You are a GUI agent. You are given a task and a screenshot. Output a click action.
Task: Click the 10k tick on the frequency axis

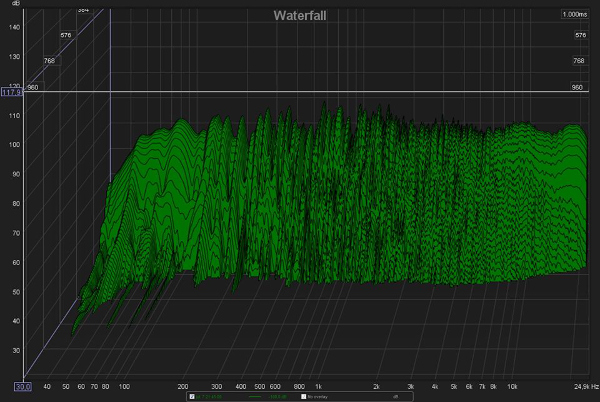pyautogui.click(x=512, y=385)
